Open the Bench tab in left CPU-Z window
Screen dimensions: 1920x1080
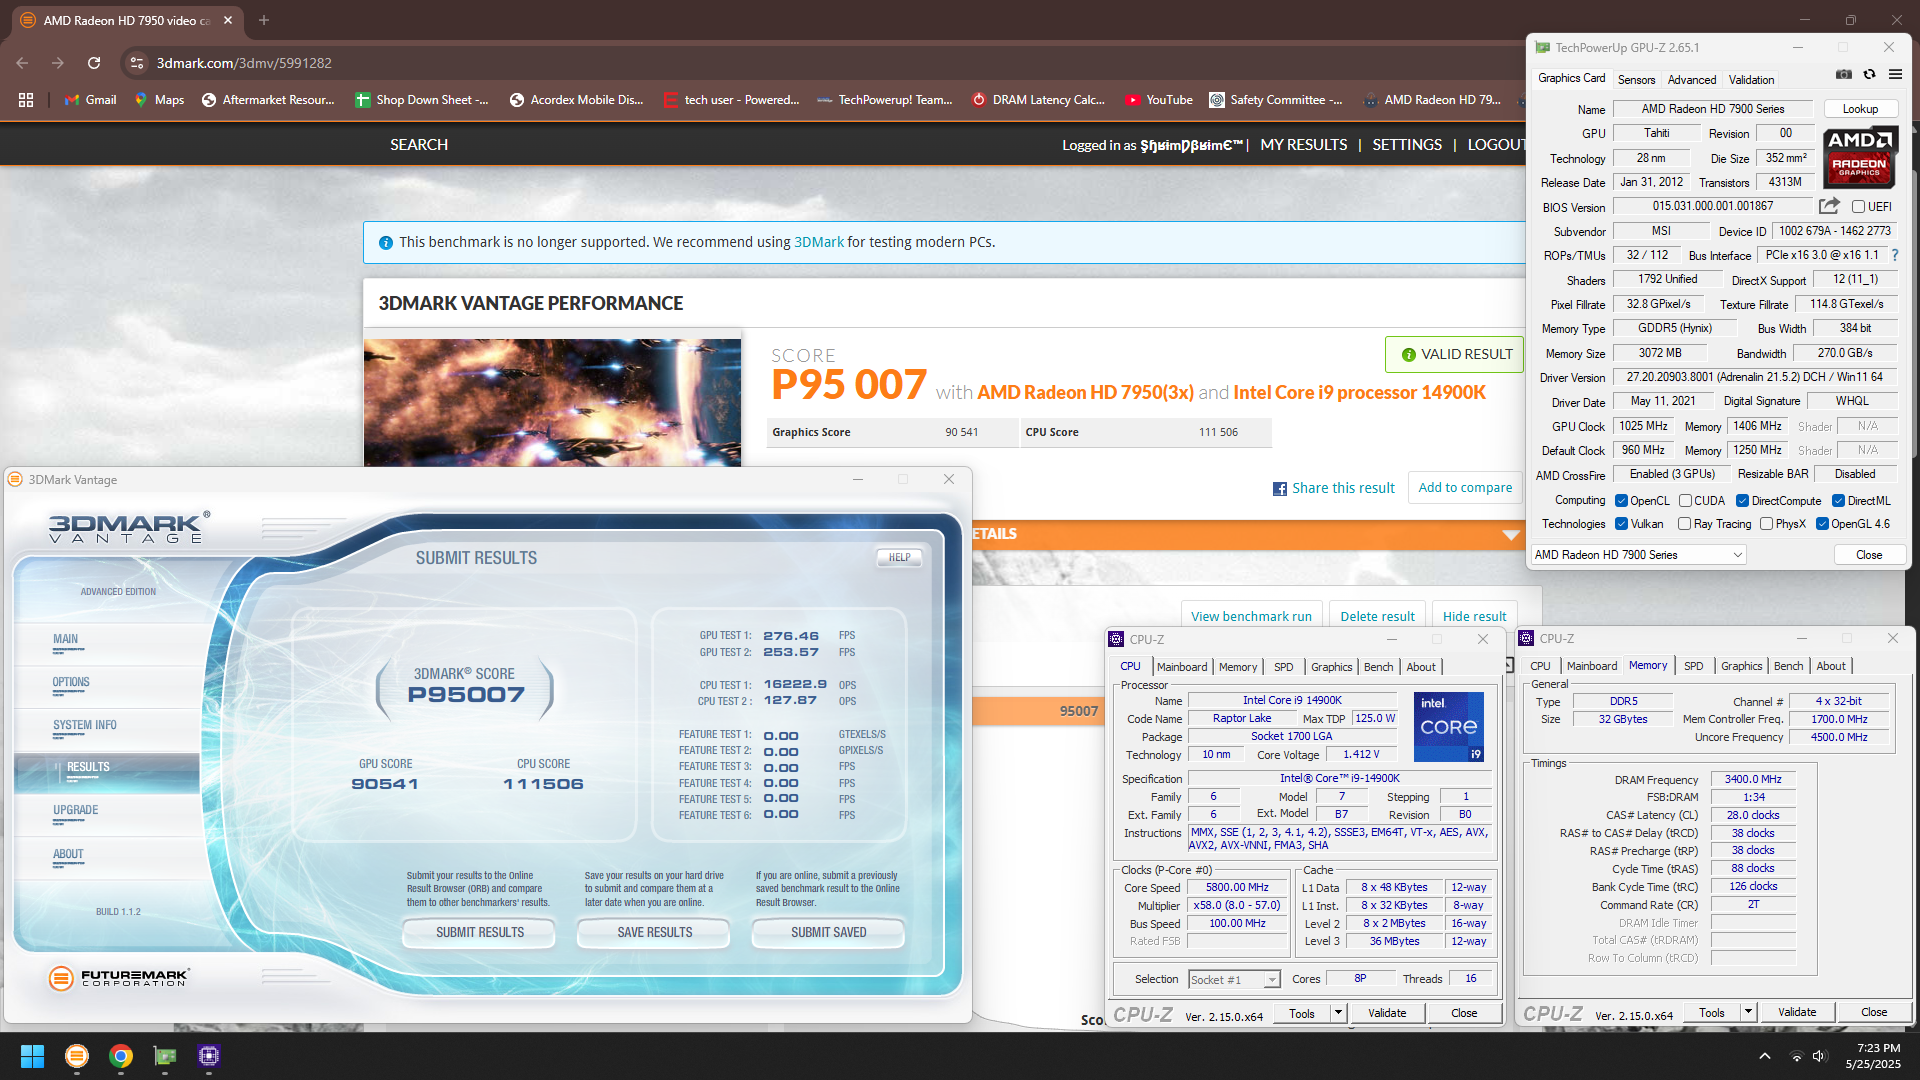1378,667
